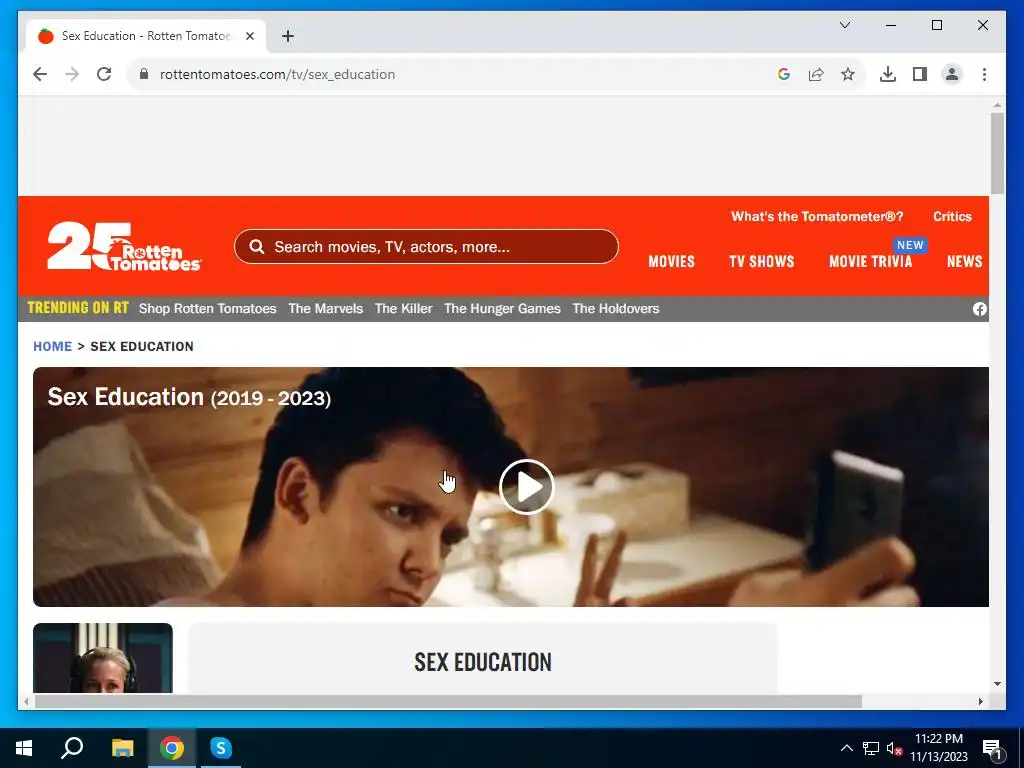This screenshot has width=1024, height=768.
Task: Open the taskbar clock and date
Action: pyautogui.click(x=939, y=748)
